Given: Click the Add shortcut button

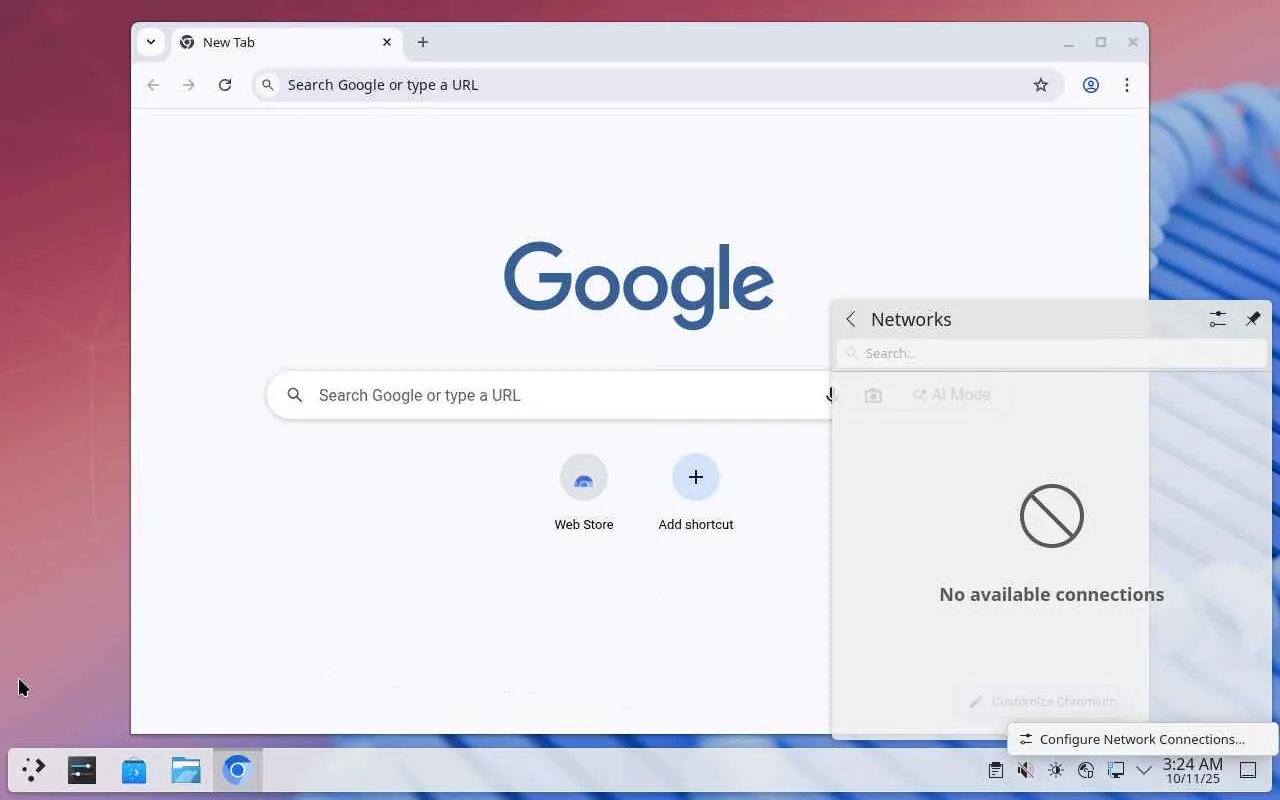Looking at the screenshot, I should coord(696,492).
